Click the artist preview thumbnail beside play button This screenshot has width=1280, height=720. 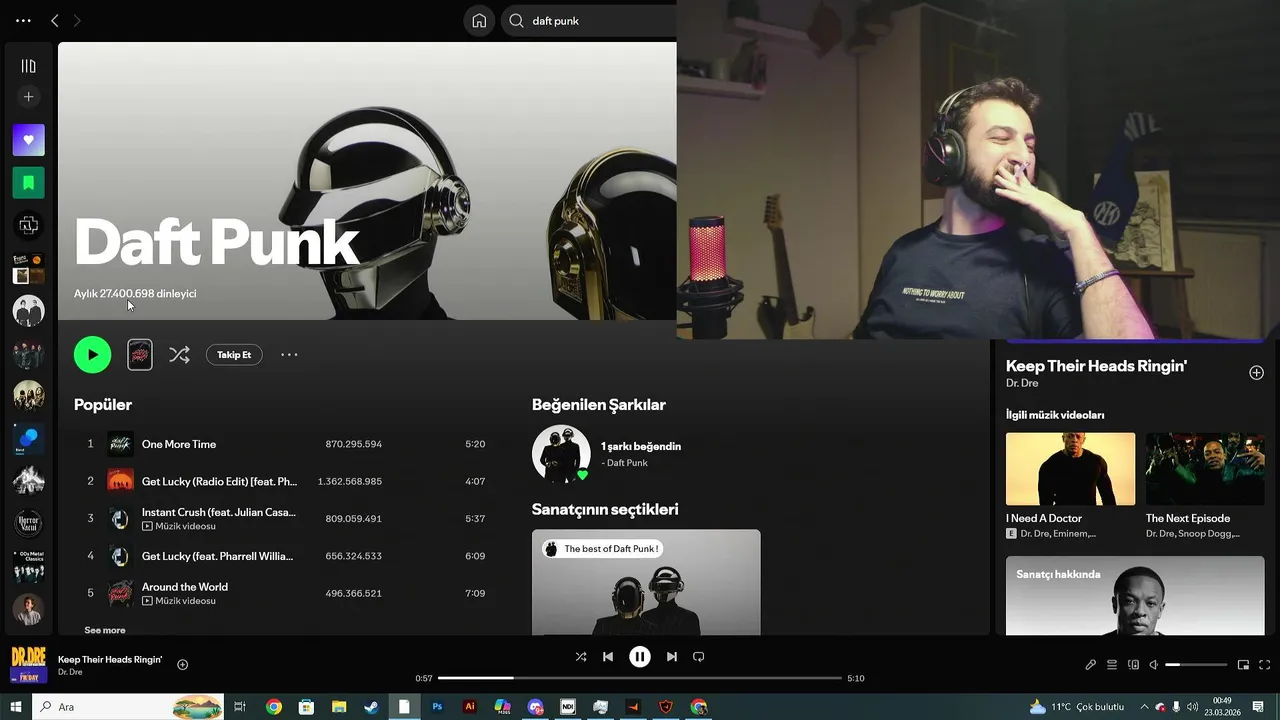(140, 354)
